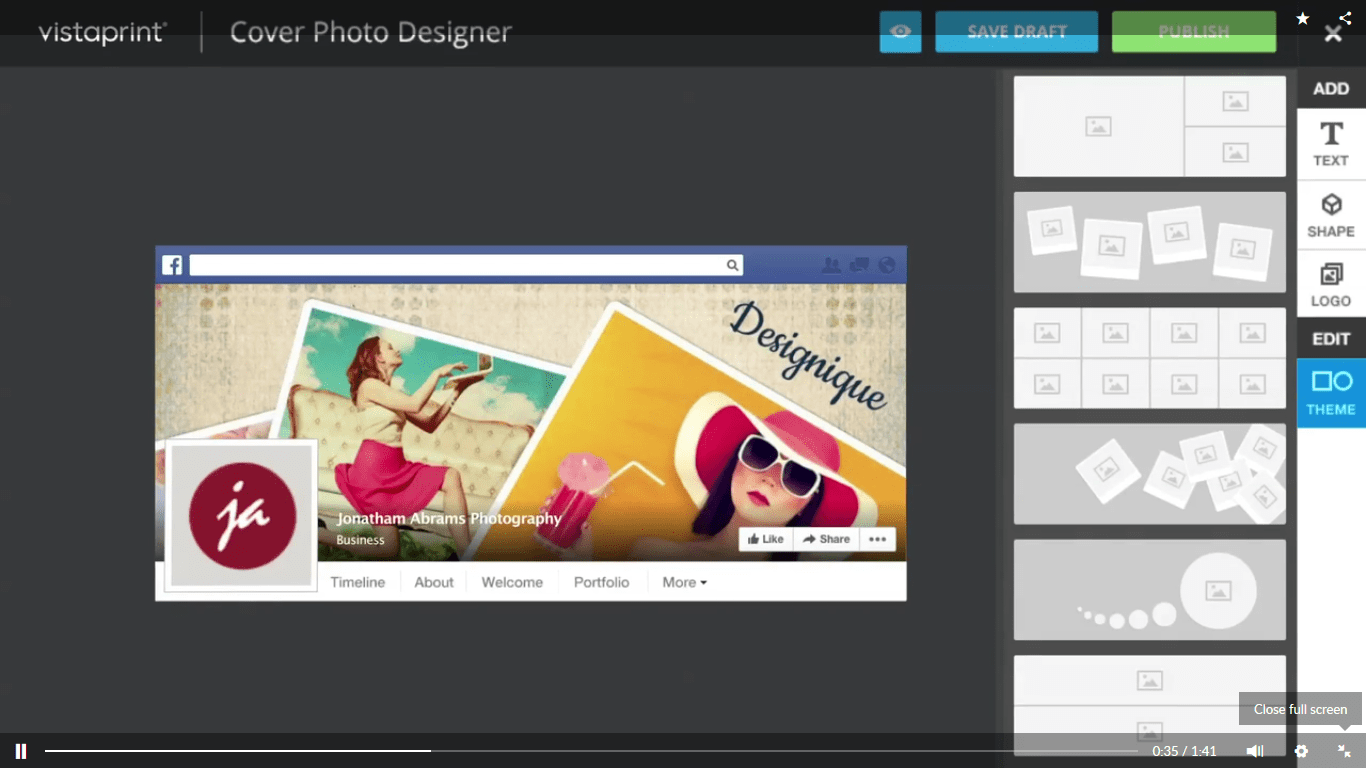Click the Facebook search field
This screenshot has width=1366, height=768.
pos(466,265)
